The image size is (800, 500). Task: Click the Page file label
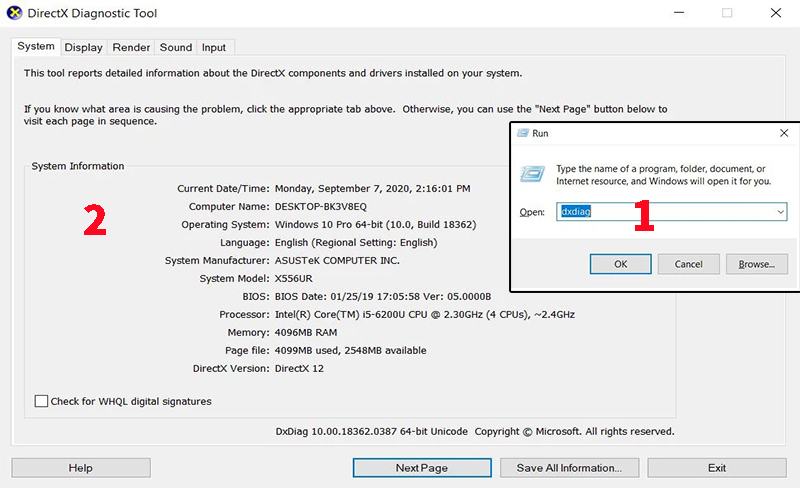(x=247, y=351)
